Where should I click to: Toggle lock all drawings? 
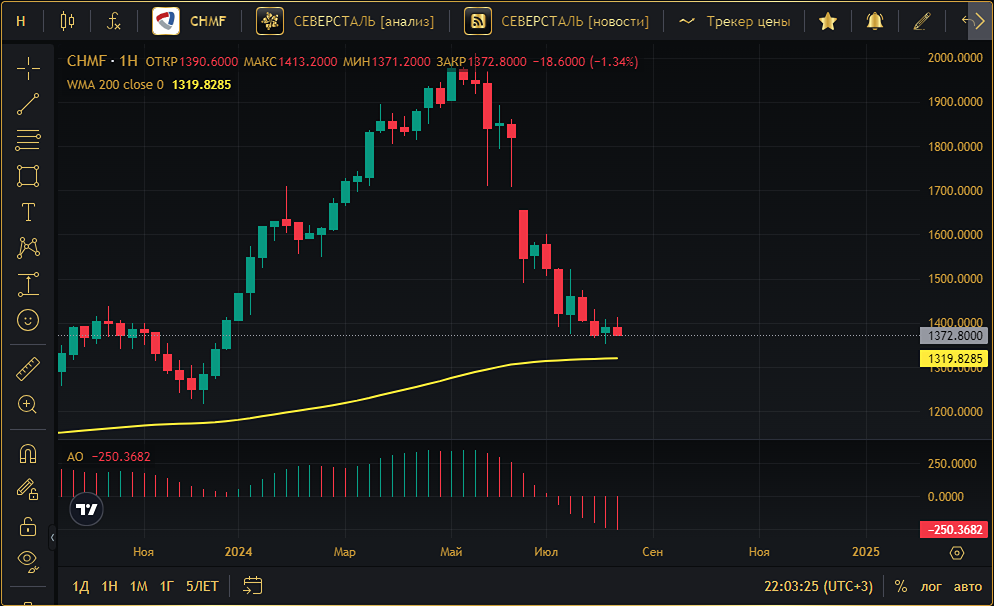28,525
